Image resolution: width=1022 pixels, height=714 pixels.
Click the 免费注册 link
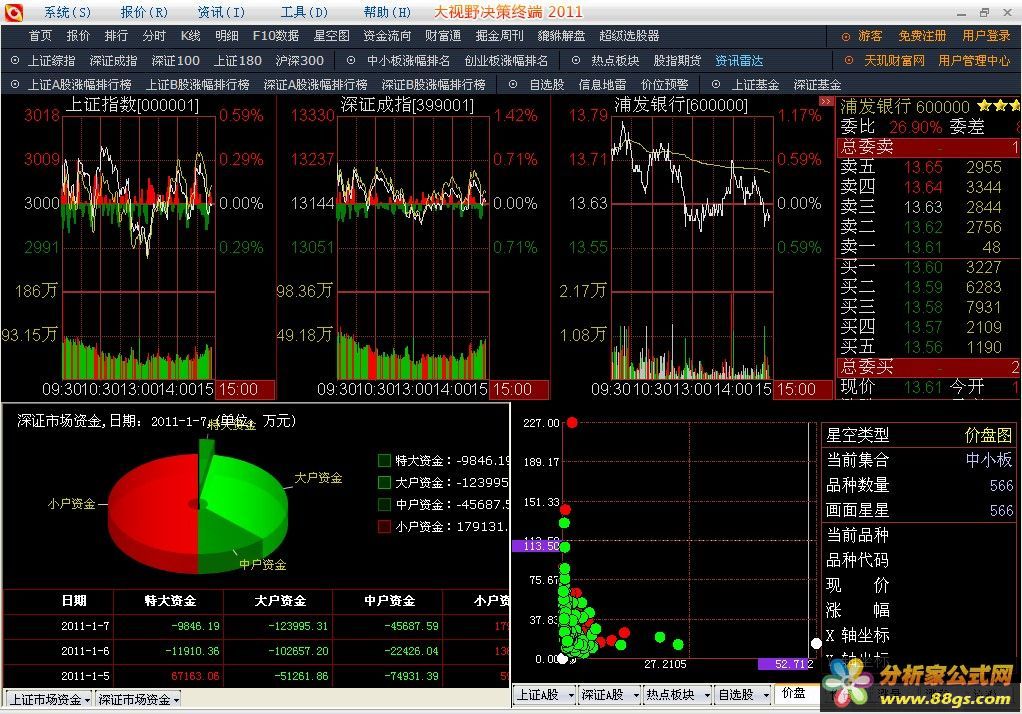click(x=922, y=37)
